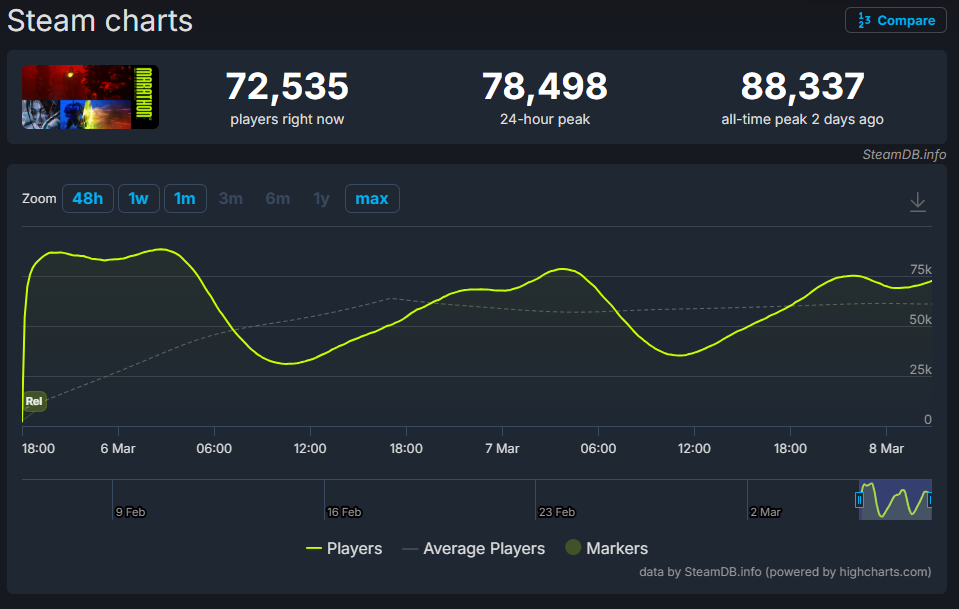Screen dimensions: 959x609
Task: Click the Marathon game thumbnail
Action: click(91, 97)
